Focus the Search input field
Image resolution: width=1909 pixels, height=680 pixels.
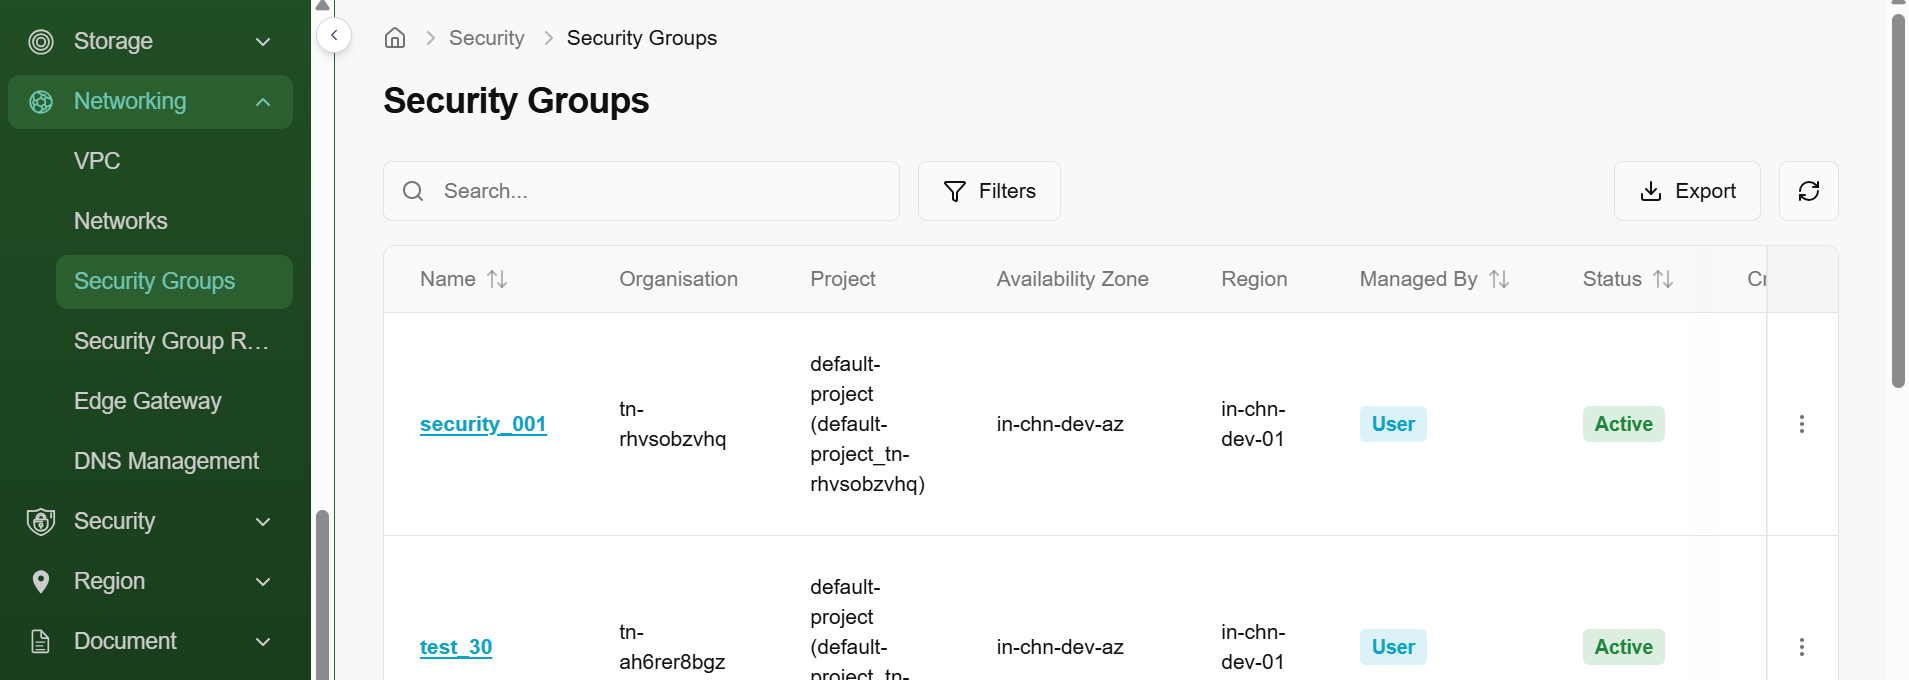[660, 191]
